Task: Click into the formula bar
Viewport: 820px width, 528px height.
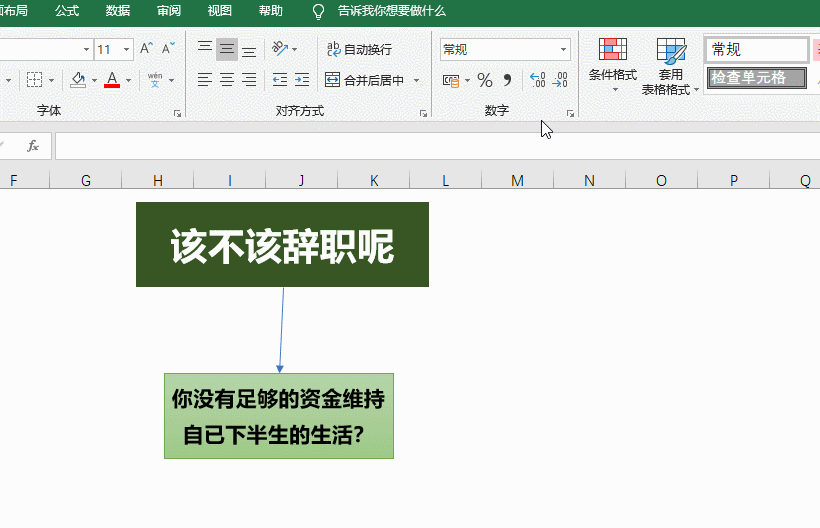Action: click(437, 146)
